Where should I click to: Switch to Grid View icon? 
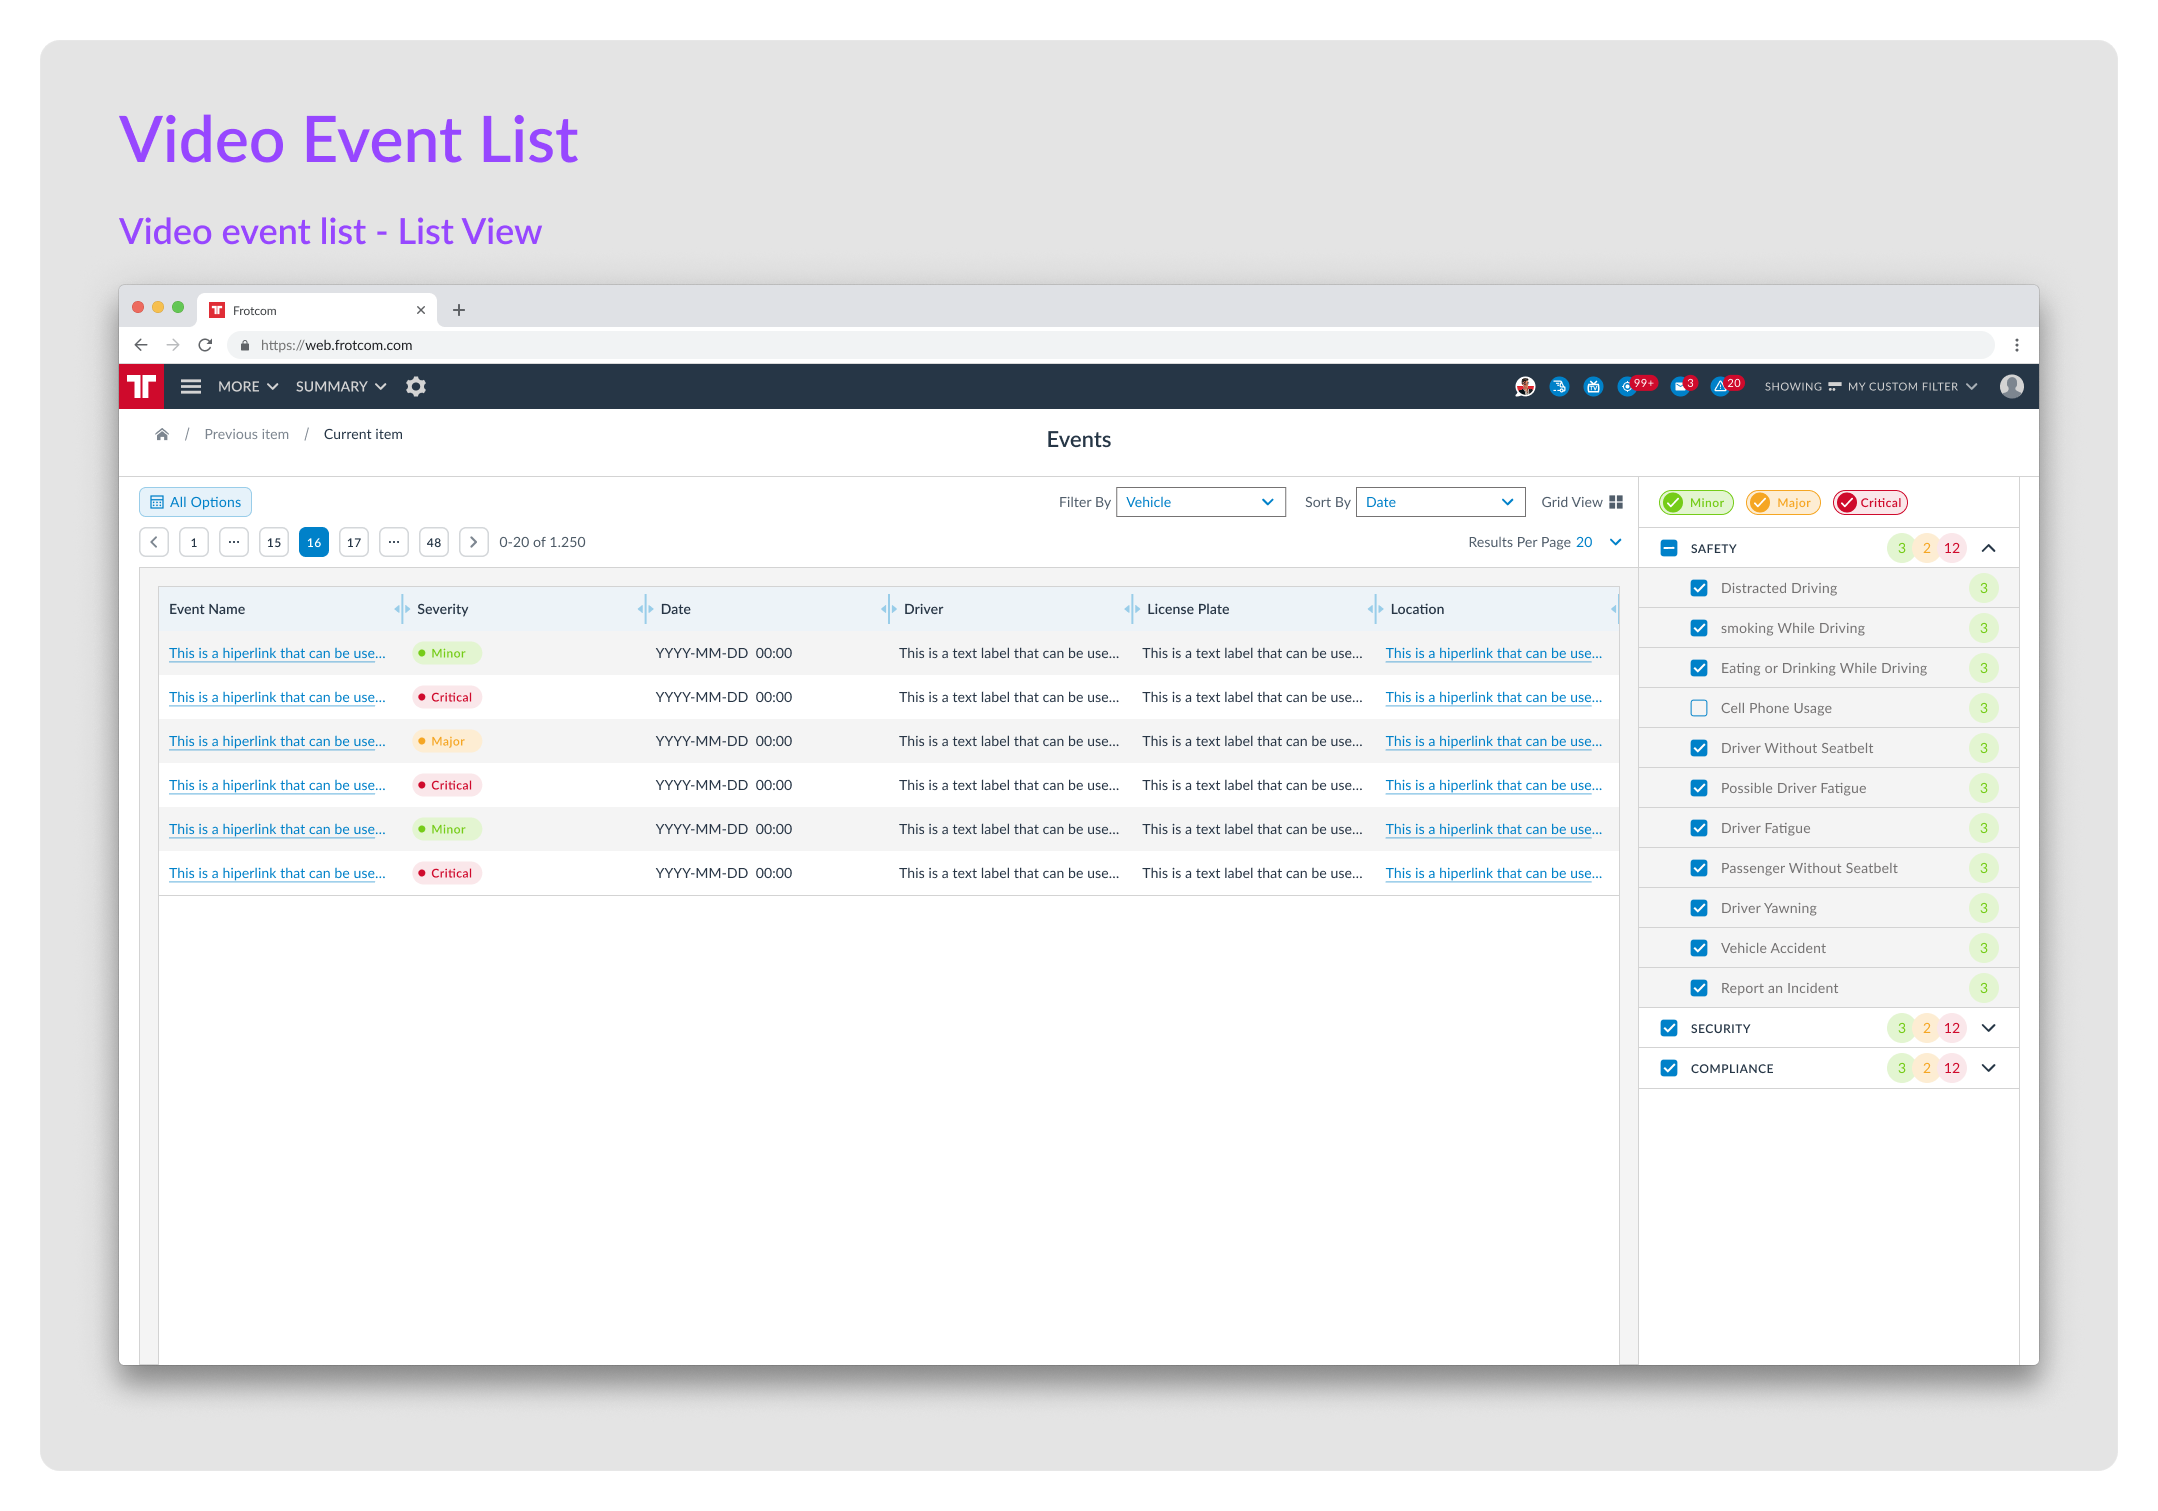pyautogui.click(x=1616, y=502)
